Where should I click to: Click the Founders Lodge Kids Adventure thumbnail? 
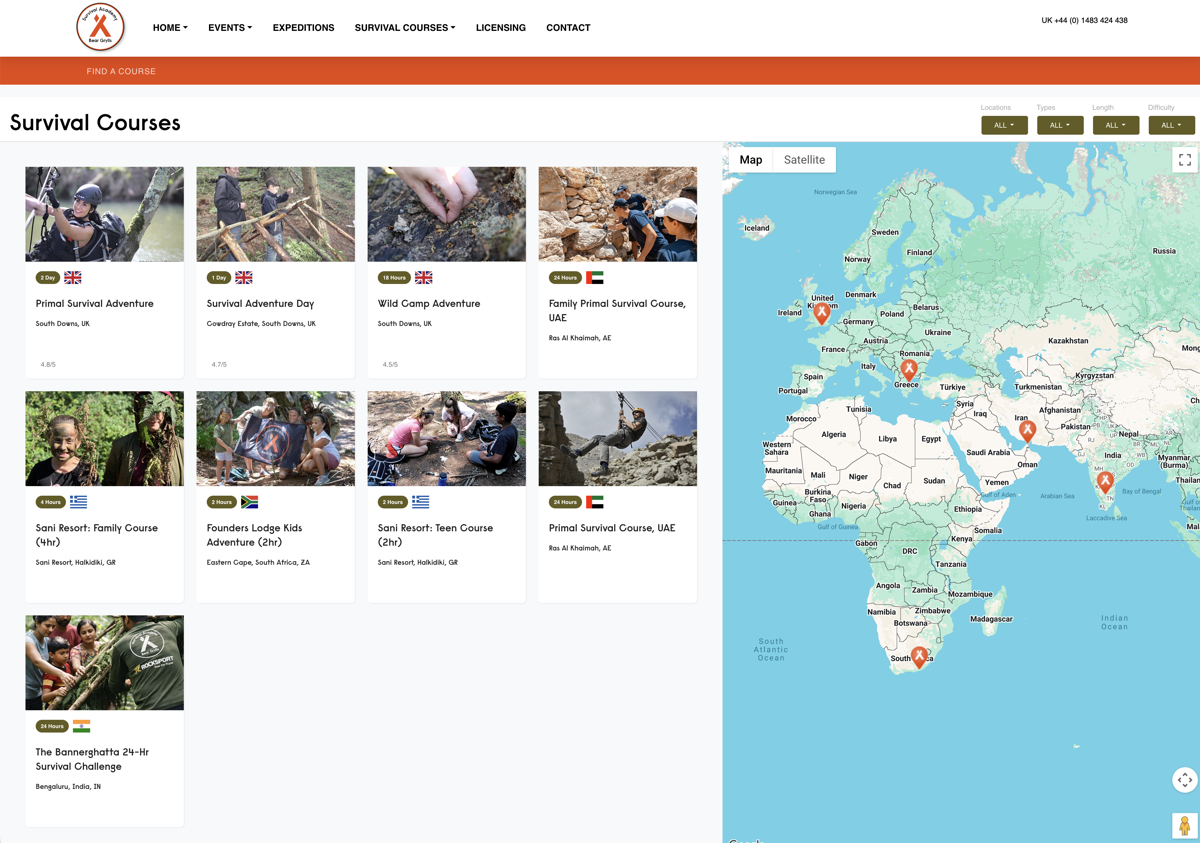[276, 438]
